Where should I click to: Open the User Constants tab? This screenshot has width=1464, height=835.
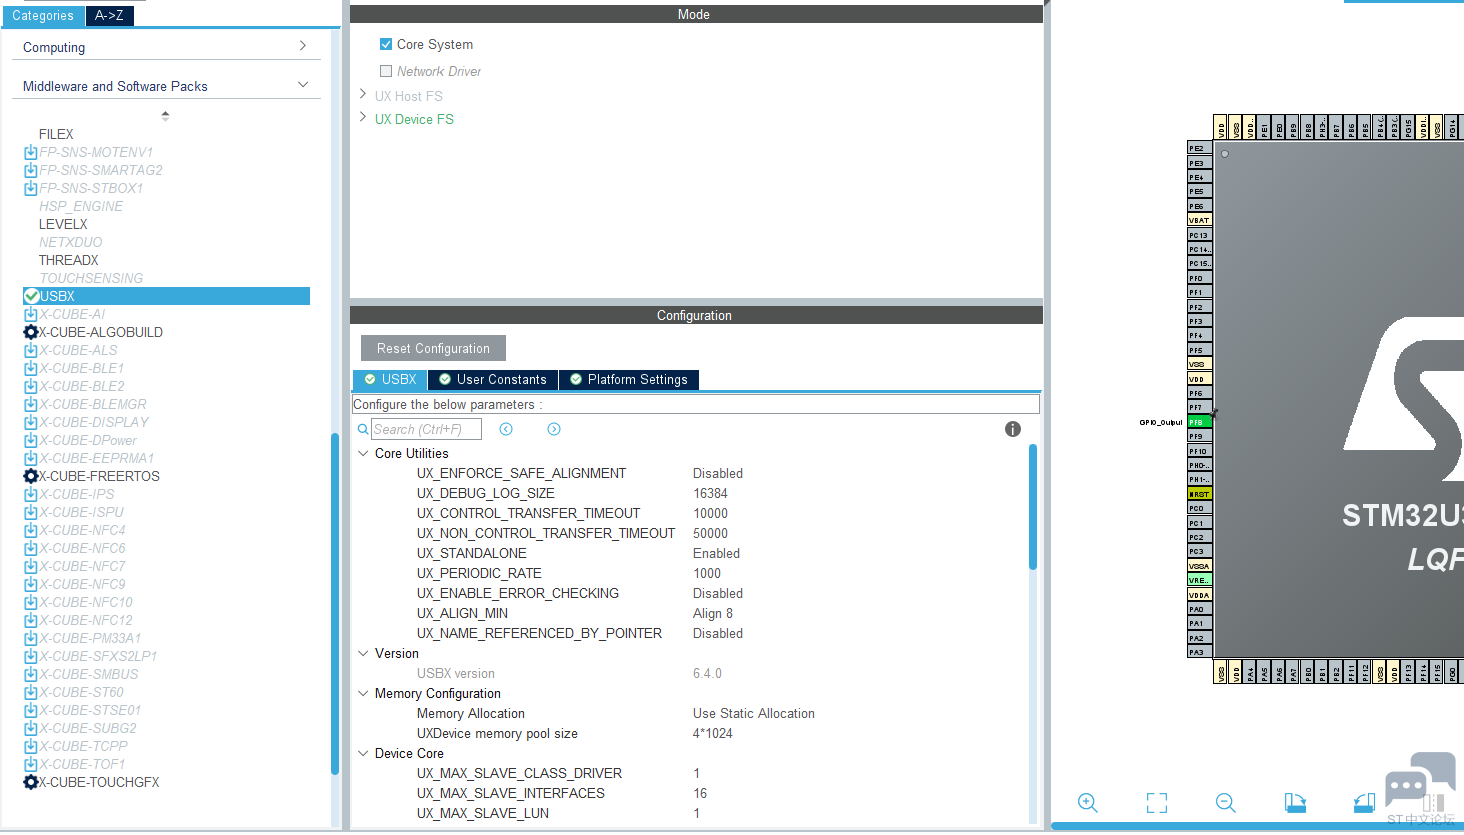click(x=493, y=379)
